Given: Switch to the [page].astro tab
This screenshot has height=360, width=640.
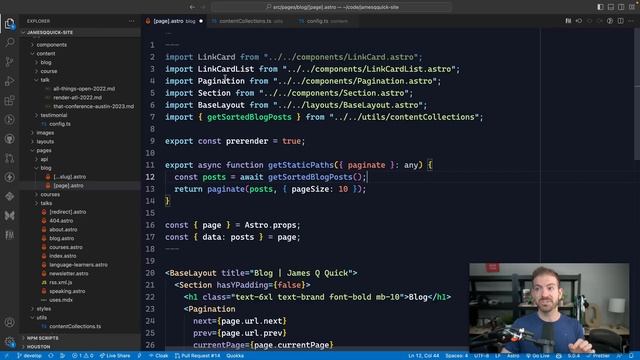Looking at the screenshot, I should pyautogui.click(x=174, y=21).
